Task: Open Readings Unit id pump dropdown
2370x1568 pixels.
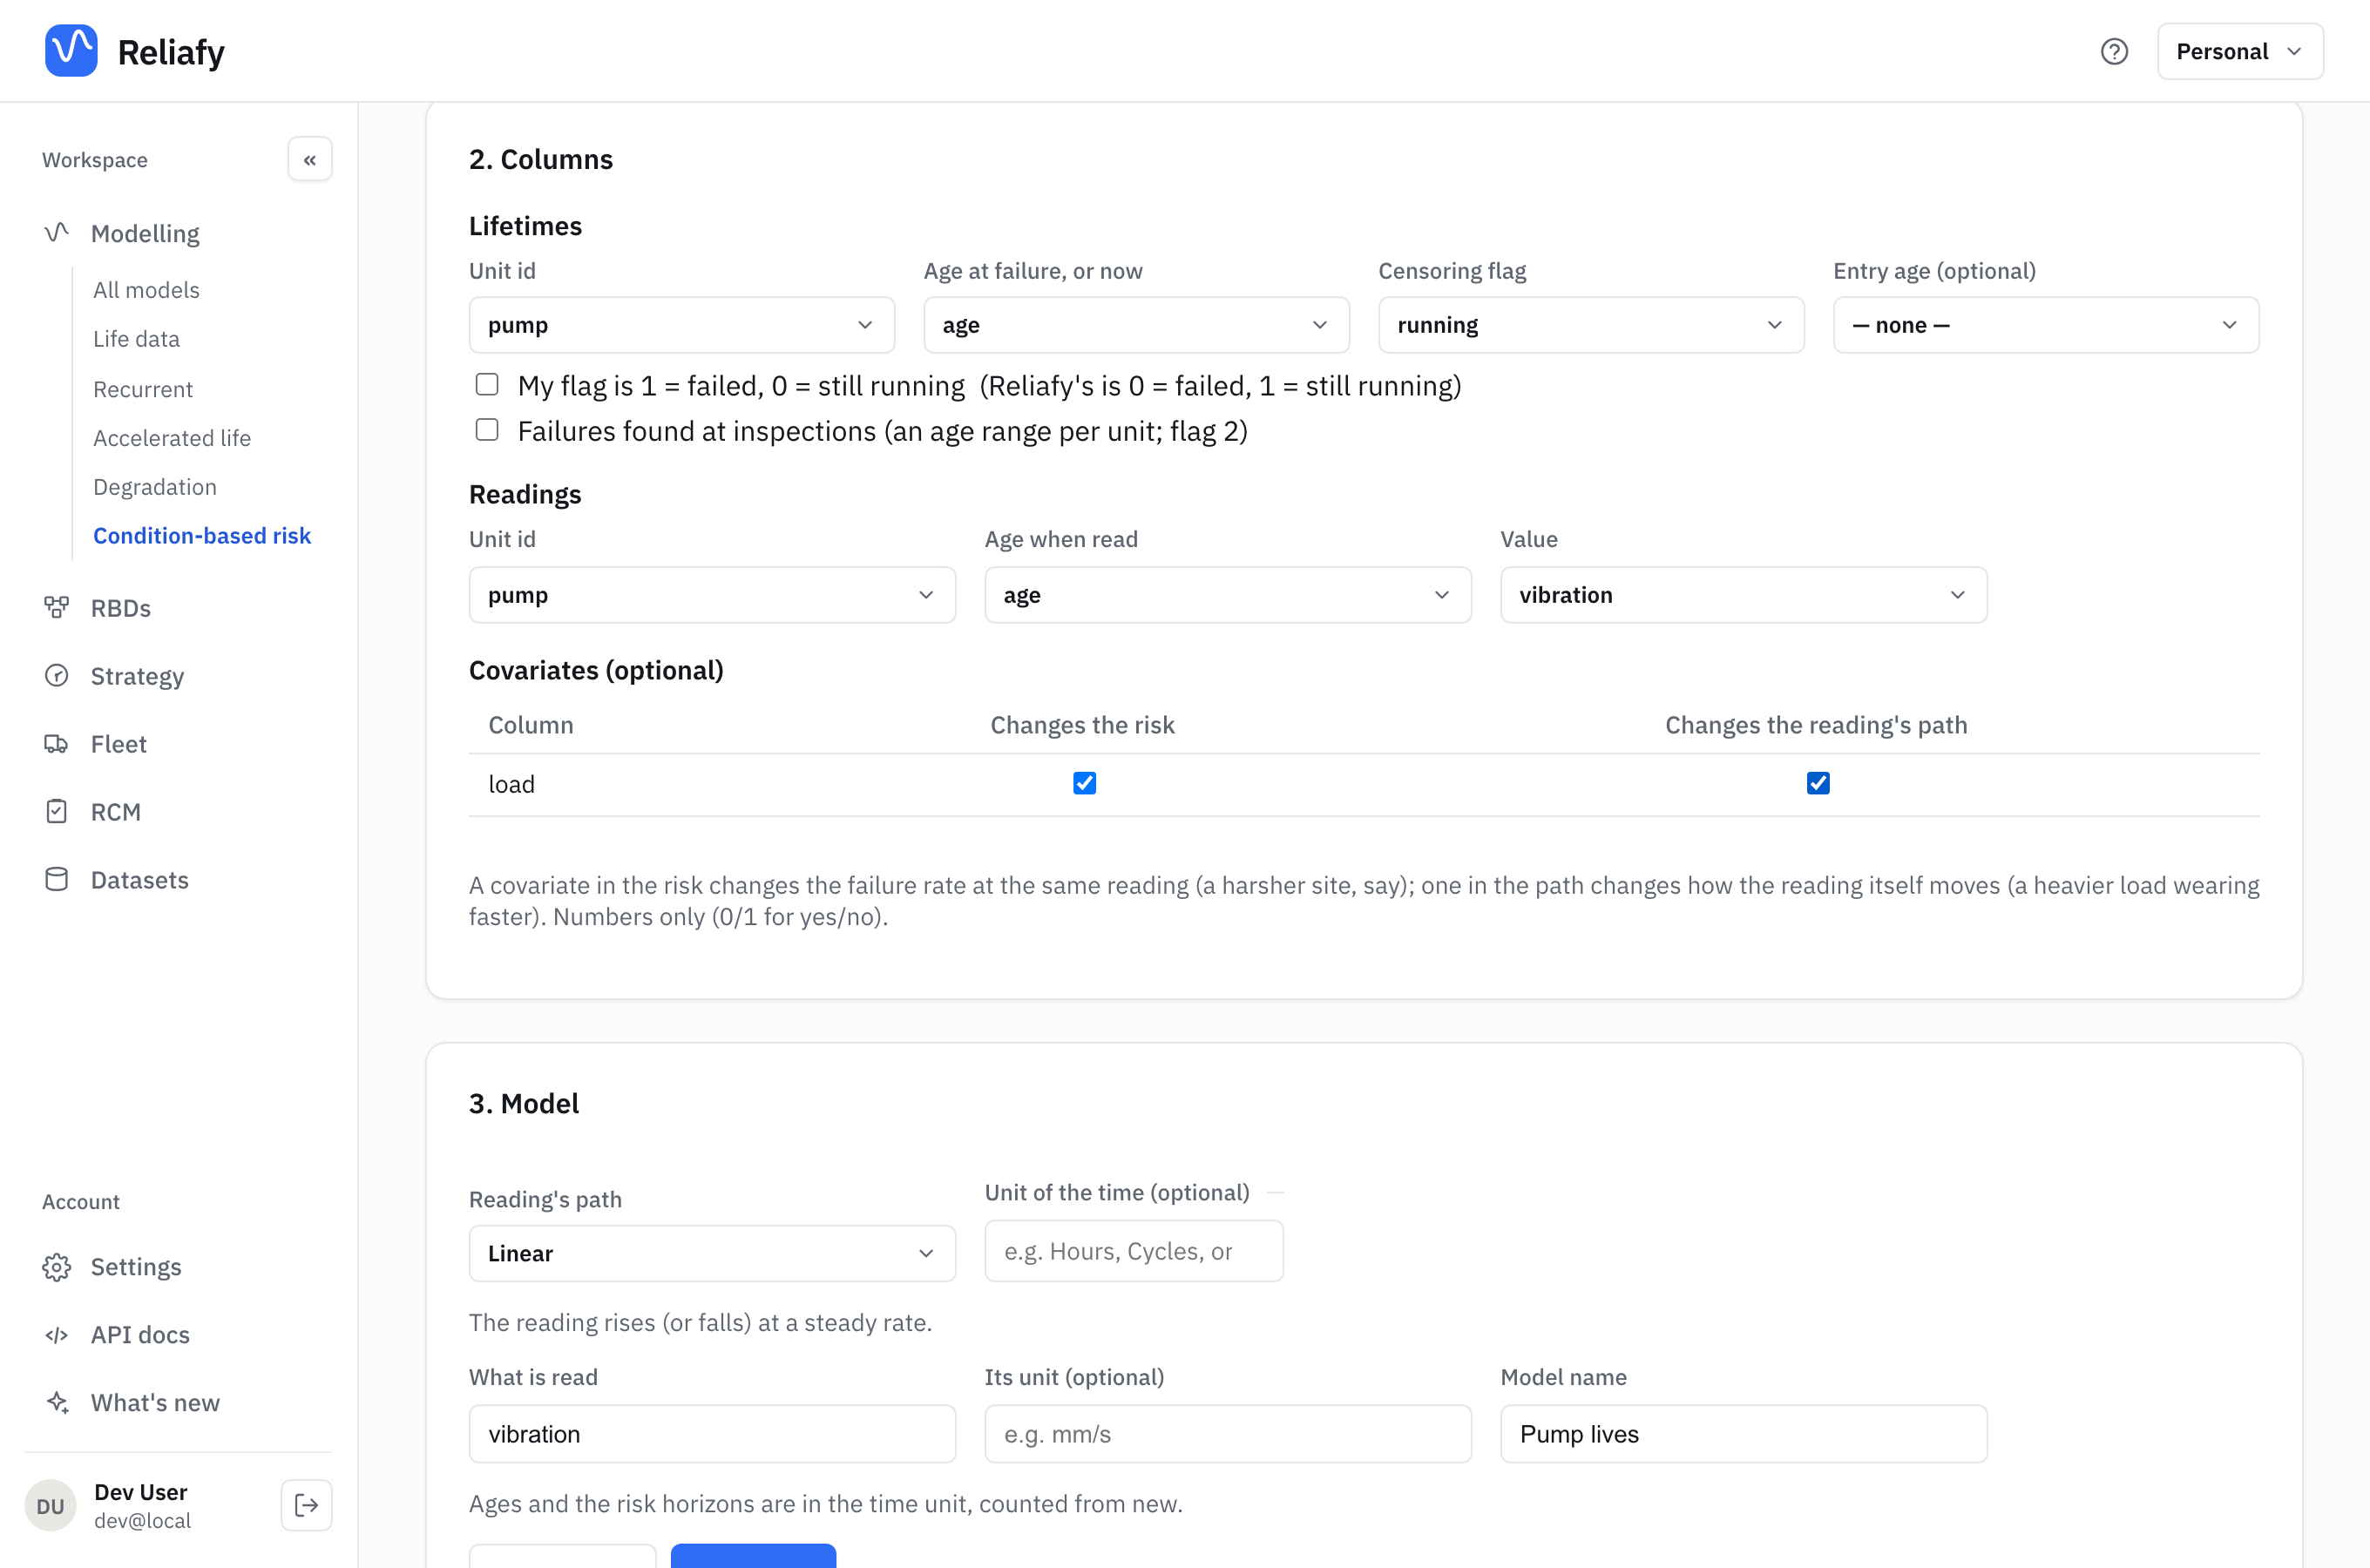Action: [x=712, y=595]
